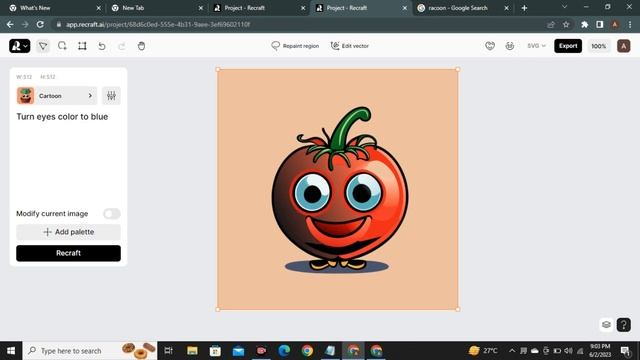This screenshot has width=640, height=360.
Task: Click Add palette
Action: tap(68, 232)
